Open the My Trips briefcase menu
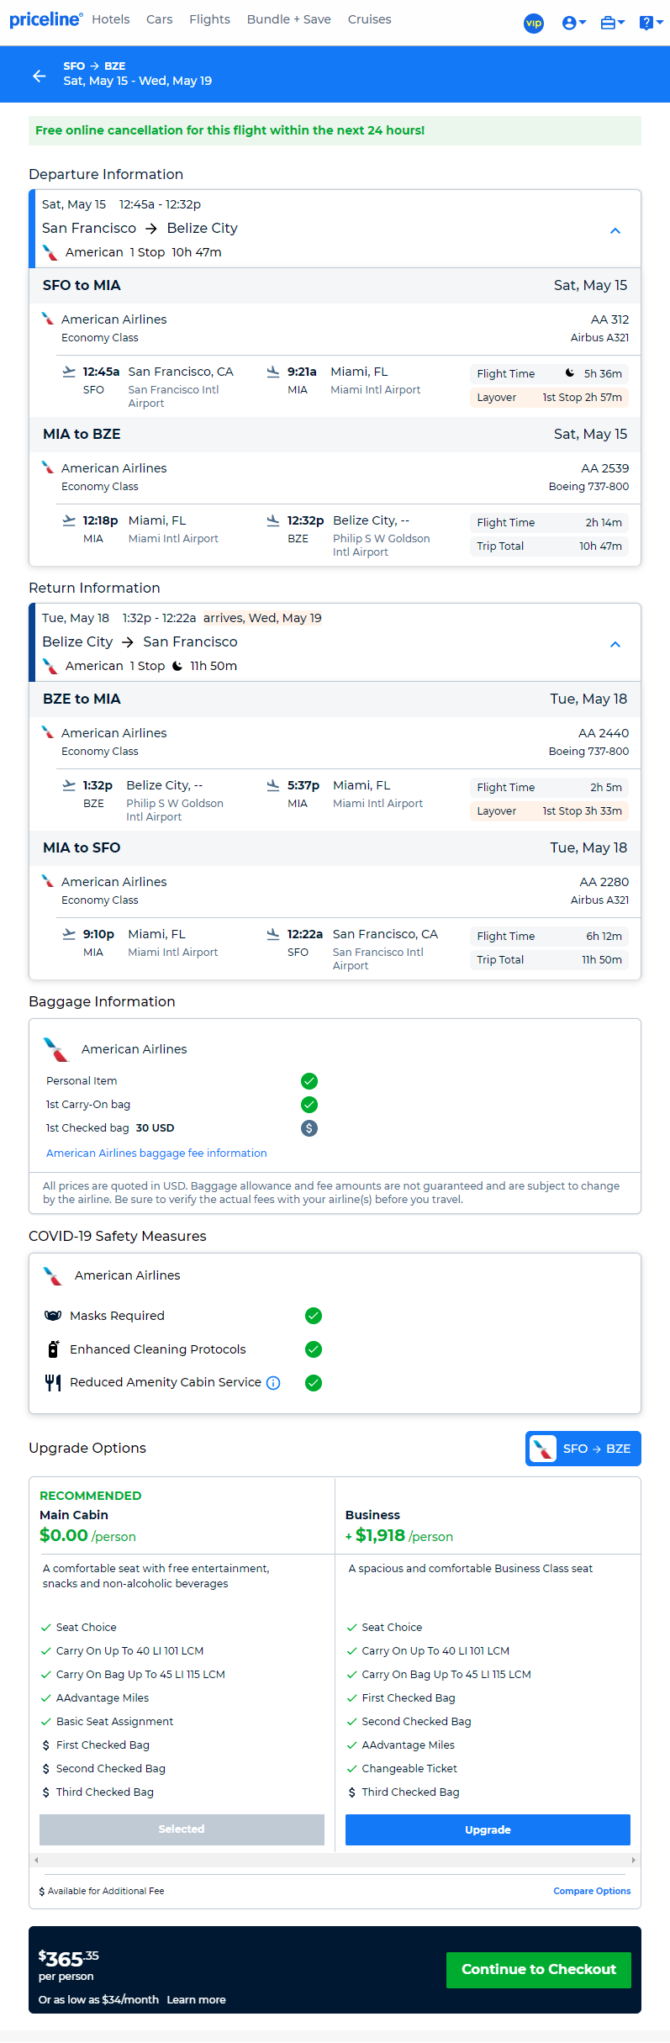Viewport: 670px width, 2043px height. [611, 23]
